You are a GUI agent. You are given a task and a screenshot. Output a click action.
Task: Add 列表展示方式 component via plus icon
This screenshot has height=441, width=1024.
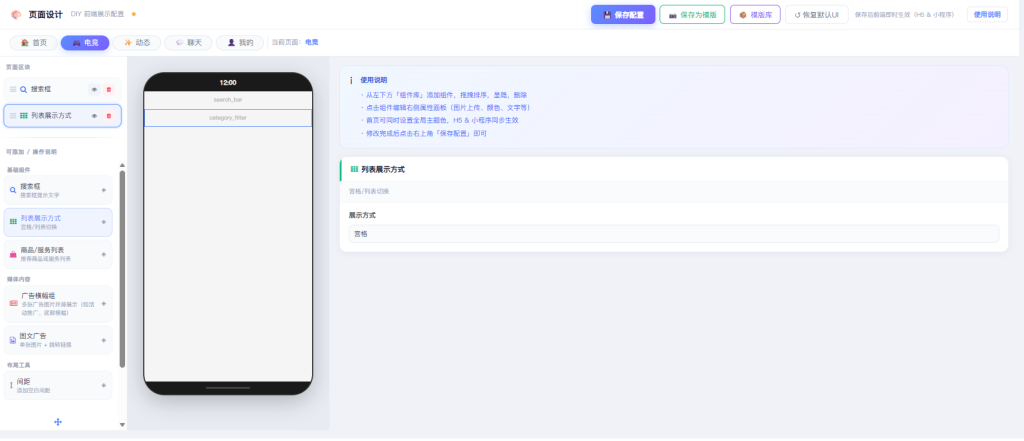point(103,222)
